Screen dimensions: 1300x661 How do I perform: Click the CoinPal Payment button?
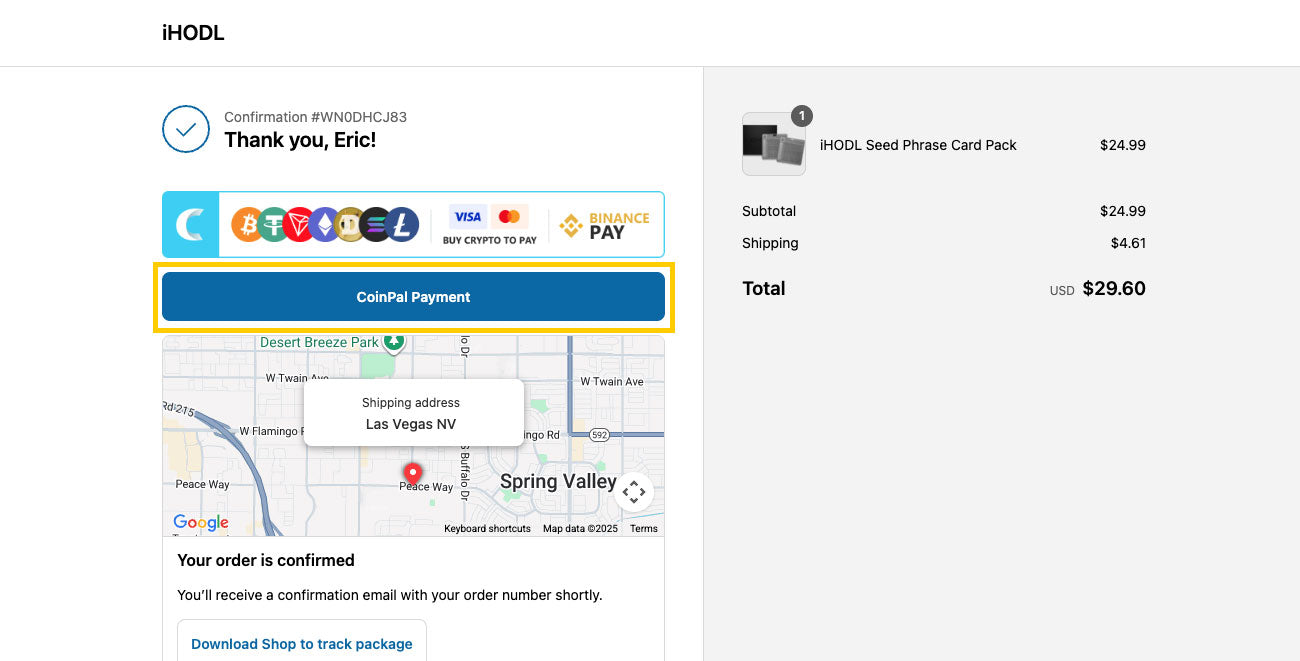click(413, 297)
